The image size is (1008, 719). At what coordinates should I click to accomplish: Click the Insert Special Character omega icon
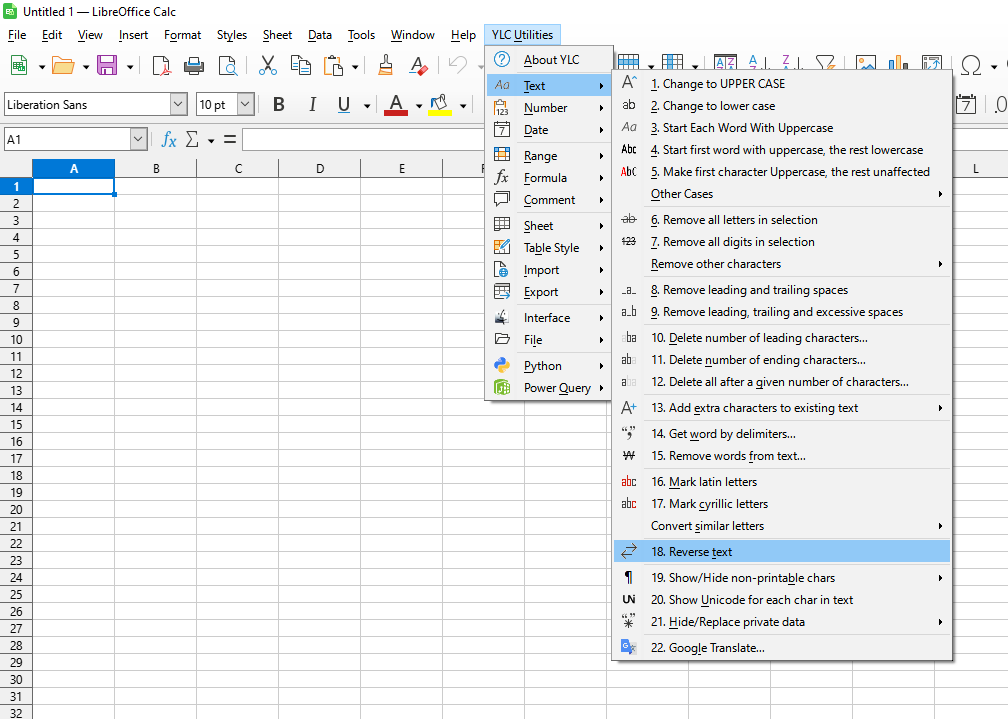coord(970,66)
